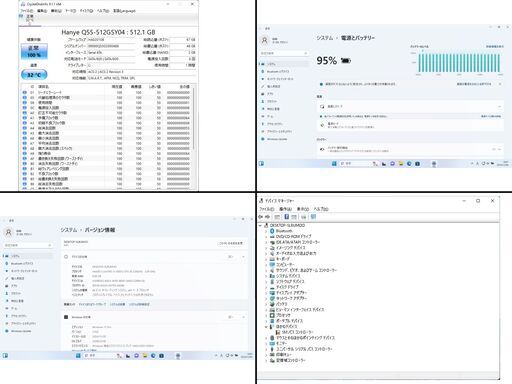Collapse デバイスの仕様 section
Image resolution: width=512 pixels, height=384 pixels.
pos(243,257)
